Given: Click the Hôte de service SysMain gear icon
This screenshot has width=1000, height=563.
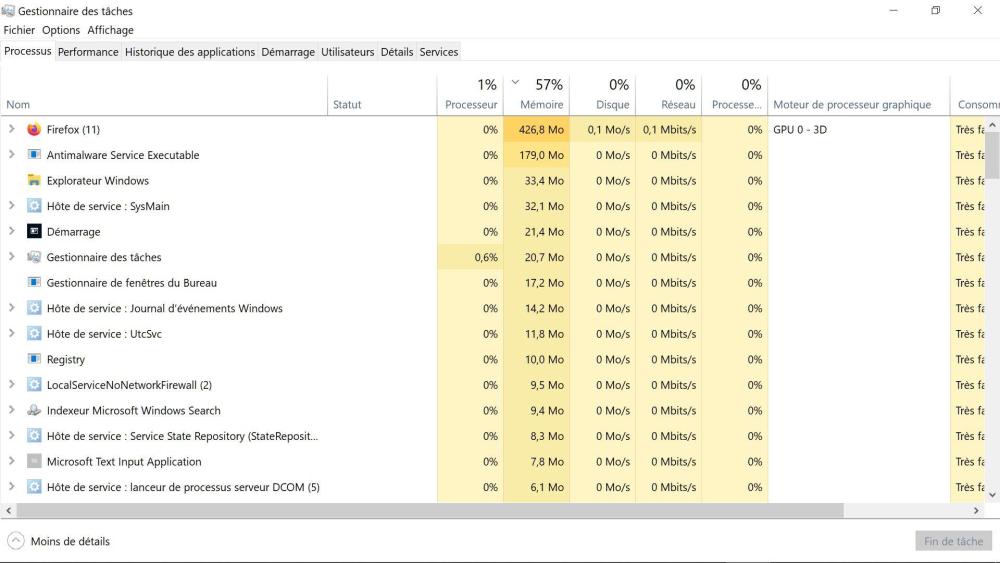Looking at the screenshot, I should coord(34,206).
